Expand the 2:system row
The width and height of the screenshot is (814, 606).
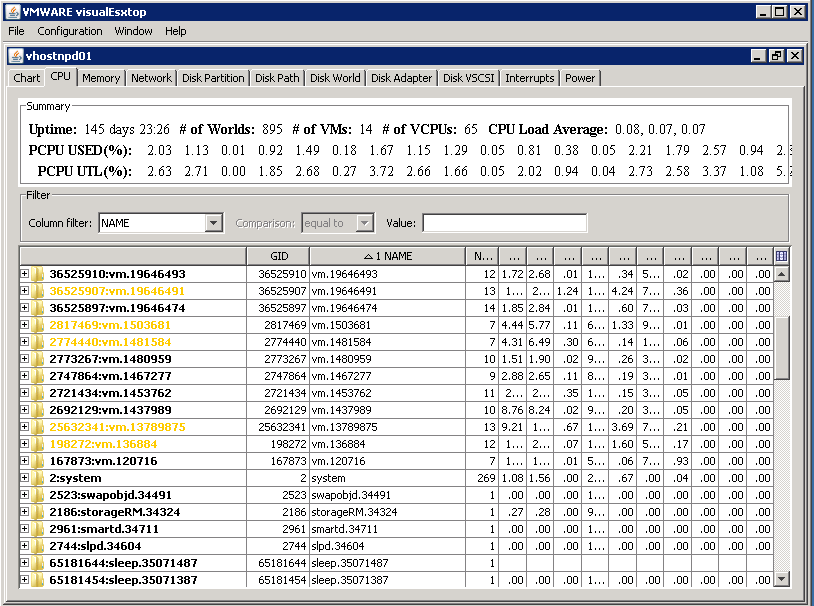24,478
